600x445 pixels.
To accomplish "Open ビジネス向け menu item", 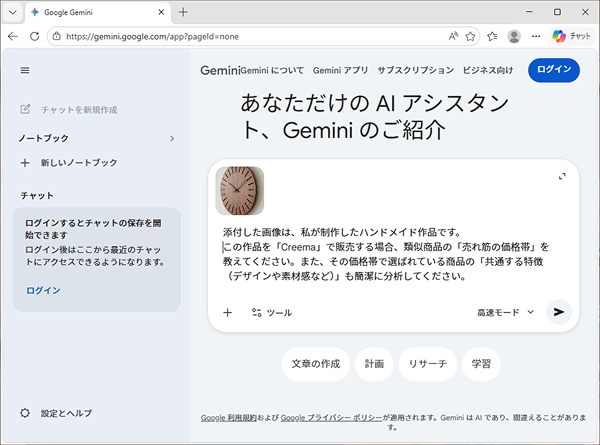I will pyautogui.click(x=488, y=70).
